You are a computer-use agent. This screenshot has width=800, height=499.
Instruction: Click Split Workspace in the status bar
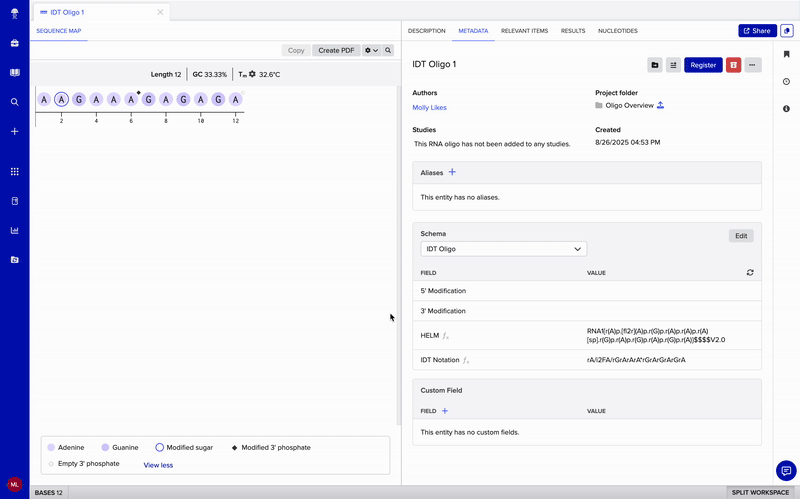pyautogui.click(x=760, y=492)
